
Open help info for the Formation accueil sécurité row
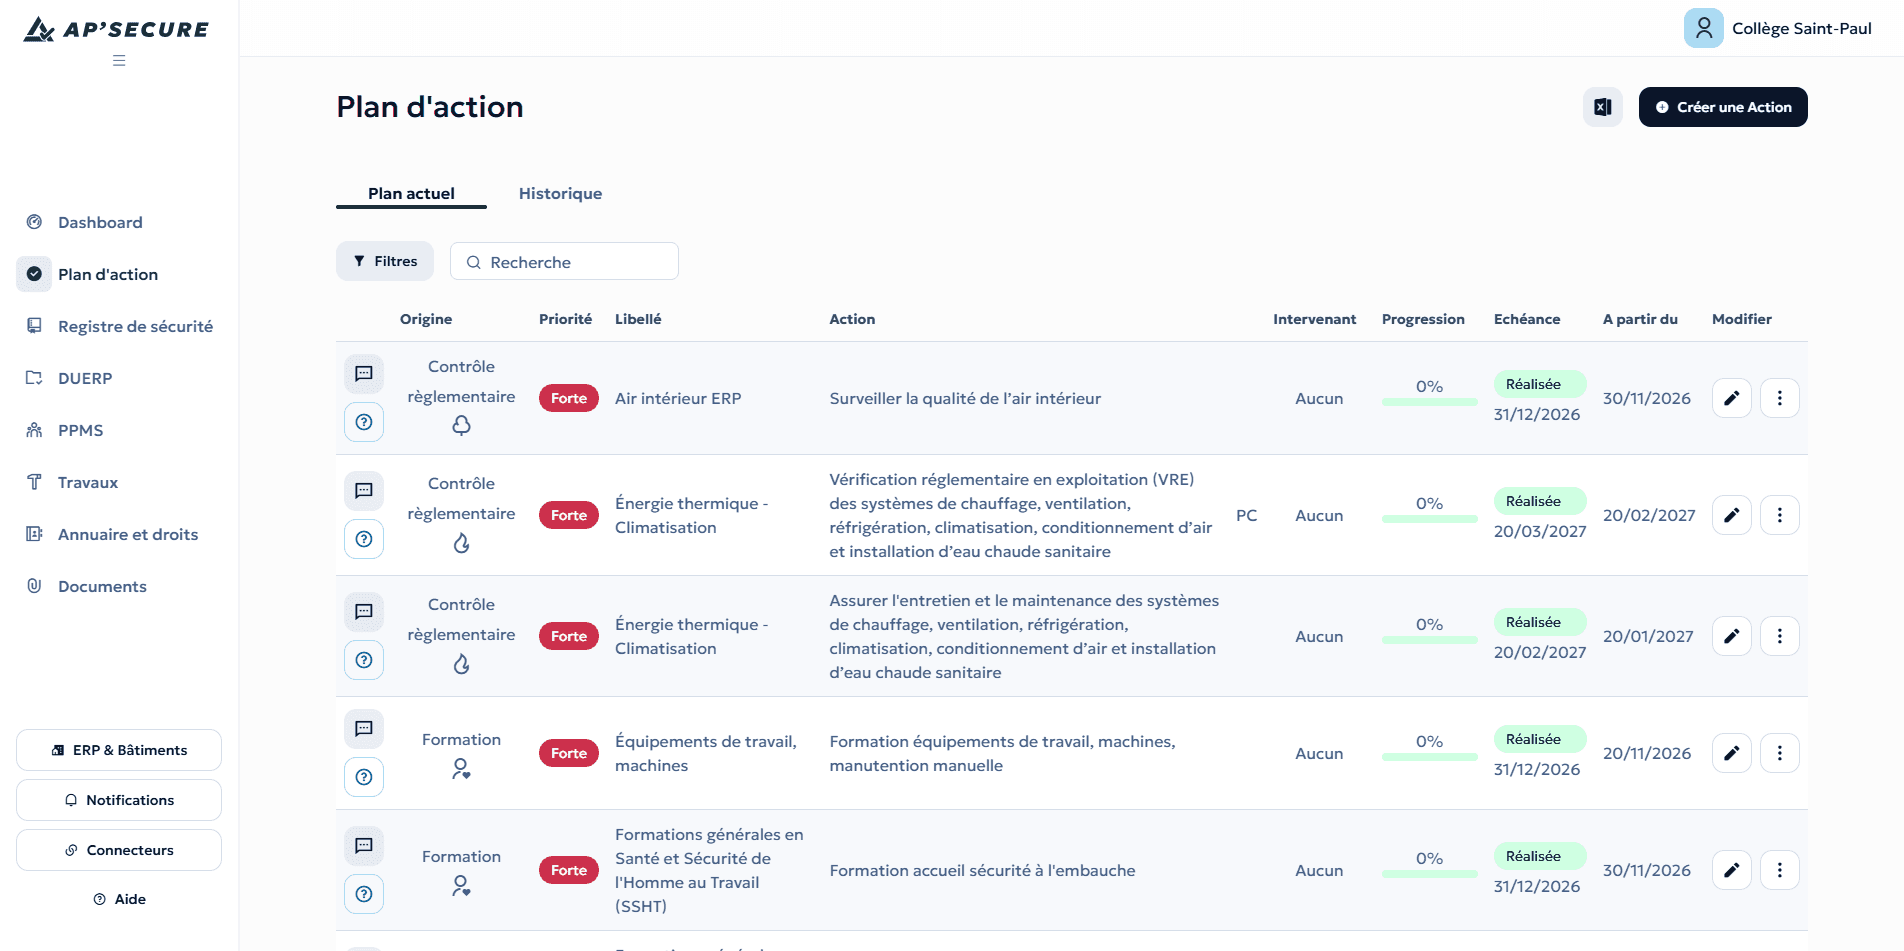click(x=364, y=894)
